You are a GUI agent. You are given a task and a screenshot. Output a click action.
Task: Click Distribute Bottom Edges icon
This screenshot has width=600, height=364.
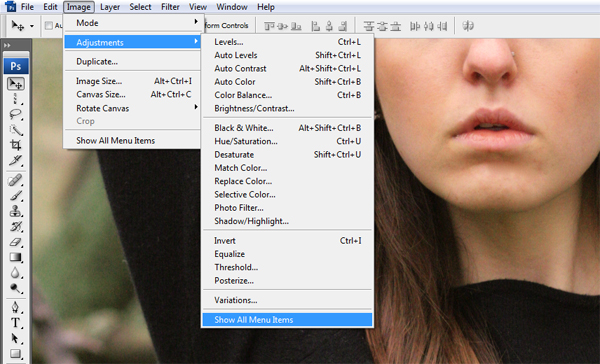(x=396, y=26)
